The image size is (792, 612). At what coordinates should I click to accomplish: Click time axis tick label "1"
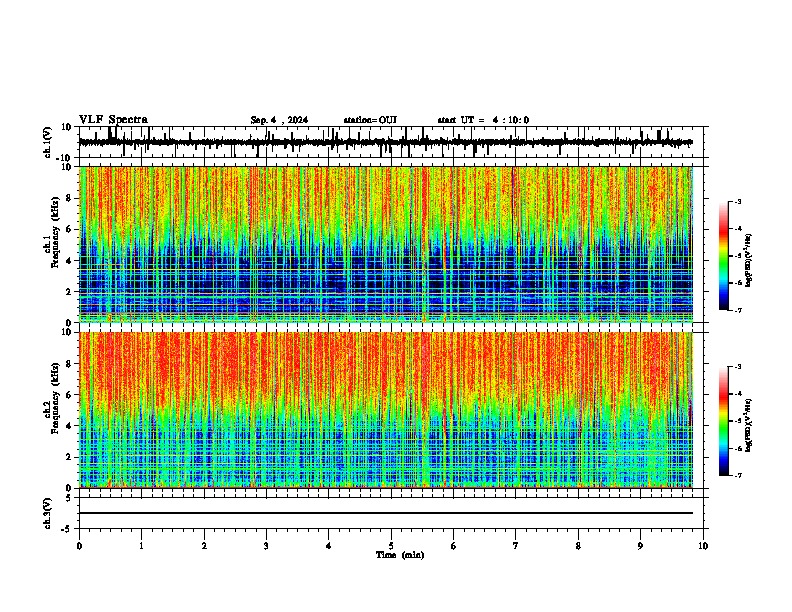tap(141, 546)
